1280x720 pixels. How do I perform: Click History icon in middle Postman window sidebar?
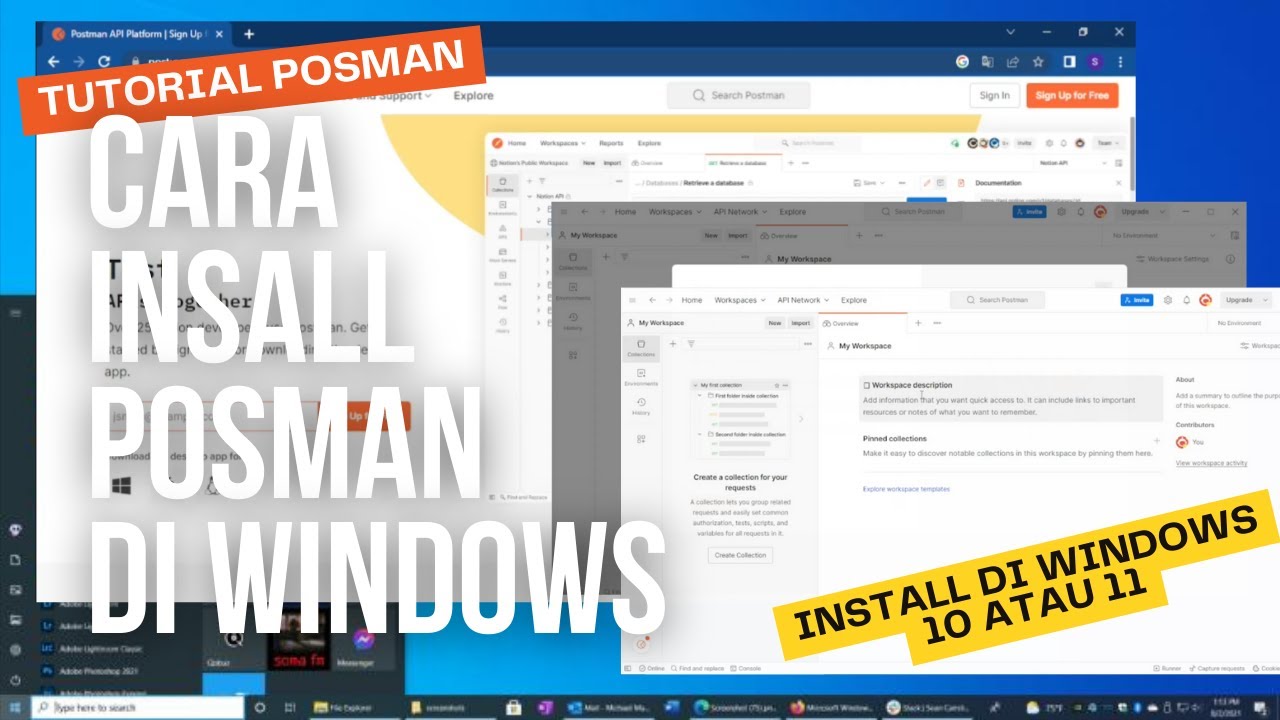[573, 322]
